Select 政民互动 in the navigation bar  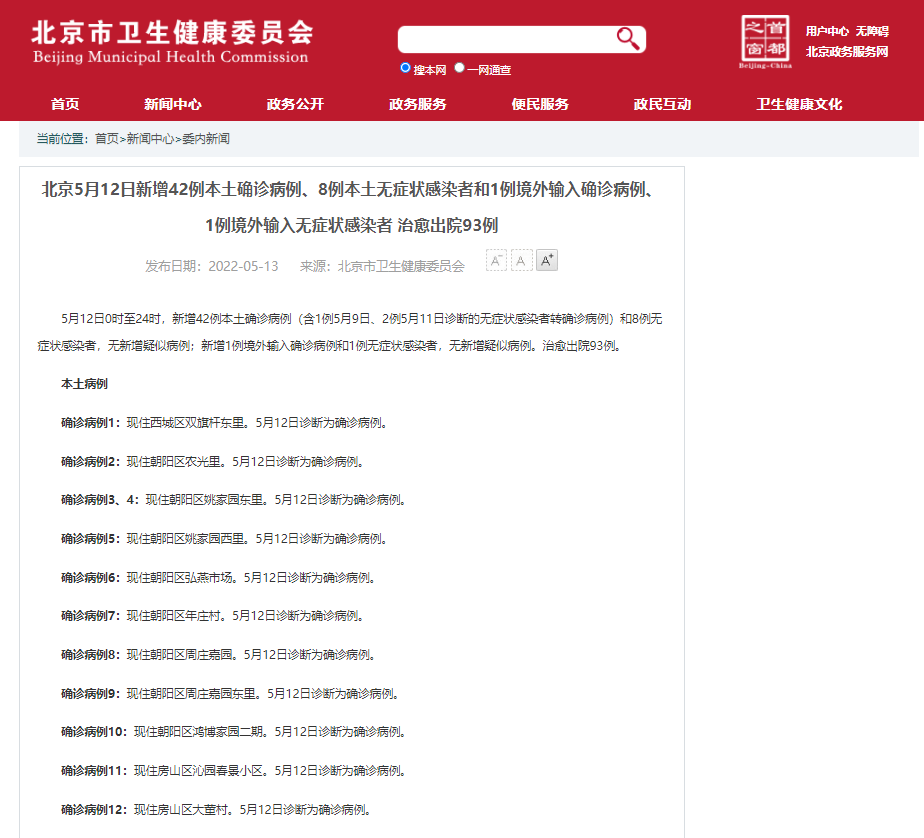click(662, 104)
